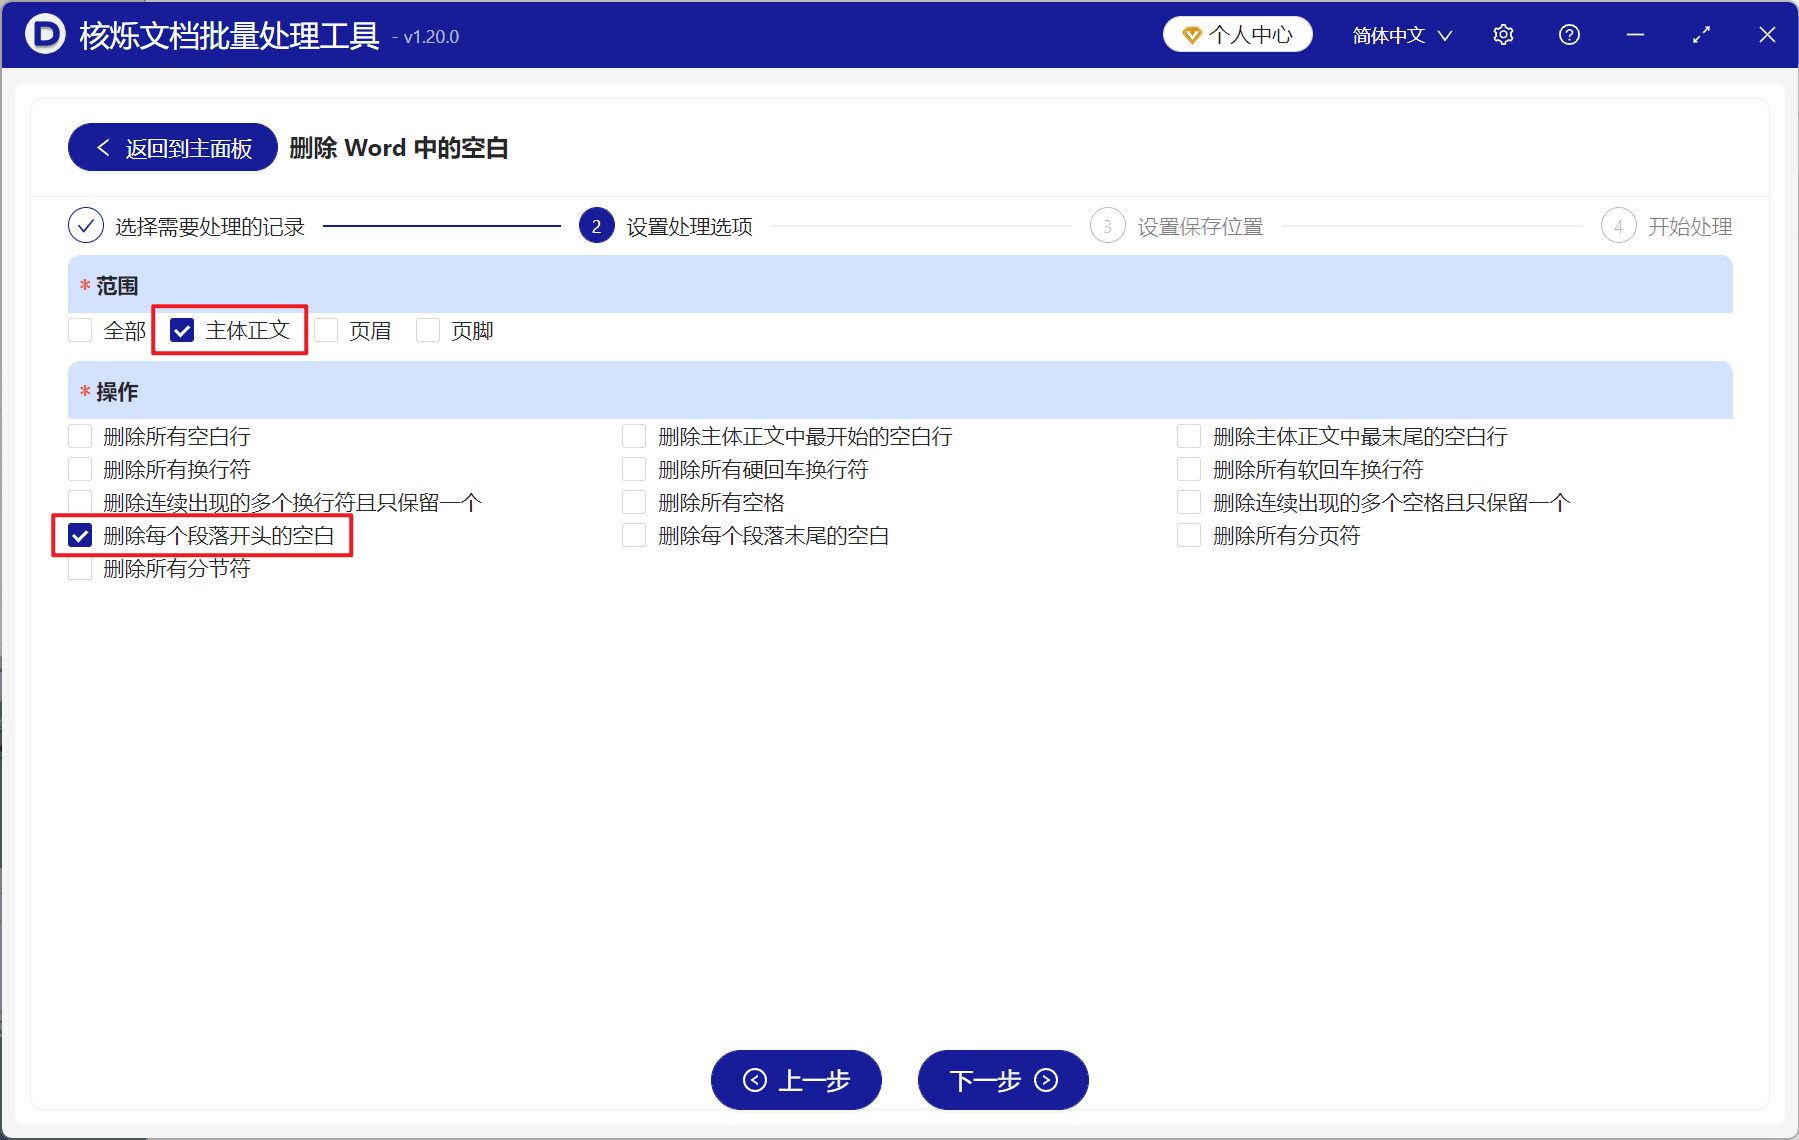Click the 上一步 button
1799x1140 pixels.
[x=796, y=1081]
